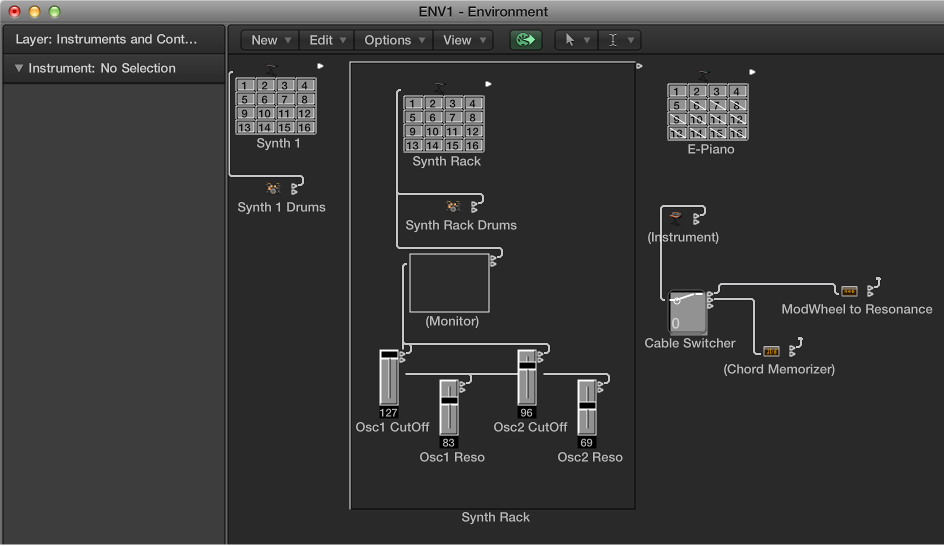
Task: Select the Synth Rack Drums drum icon
Action: pyautogui.click(x=454, y=206)
